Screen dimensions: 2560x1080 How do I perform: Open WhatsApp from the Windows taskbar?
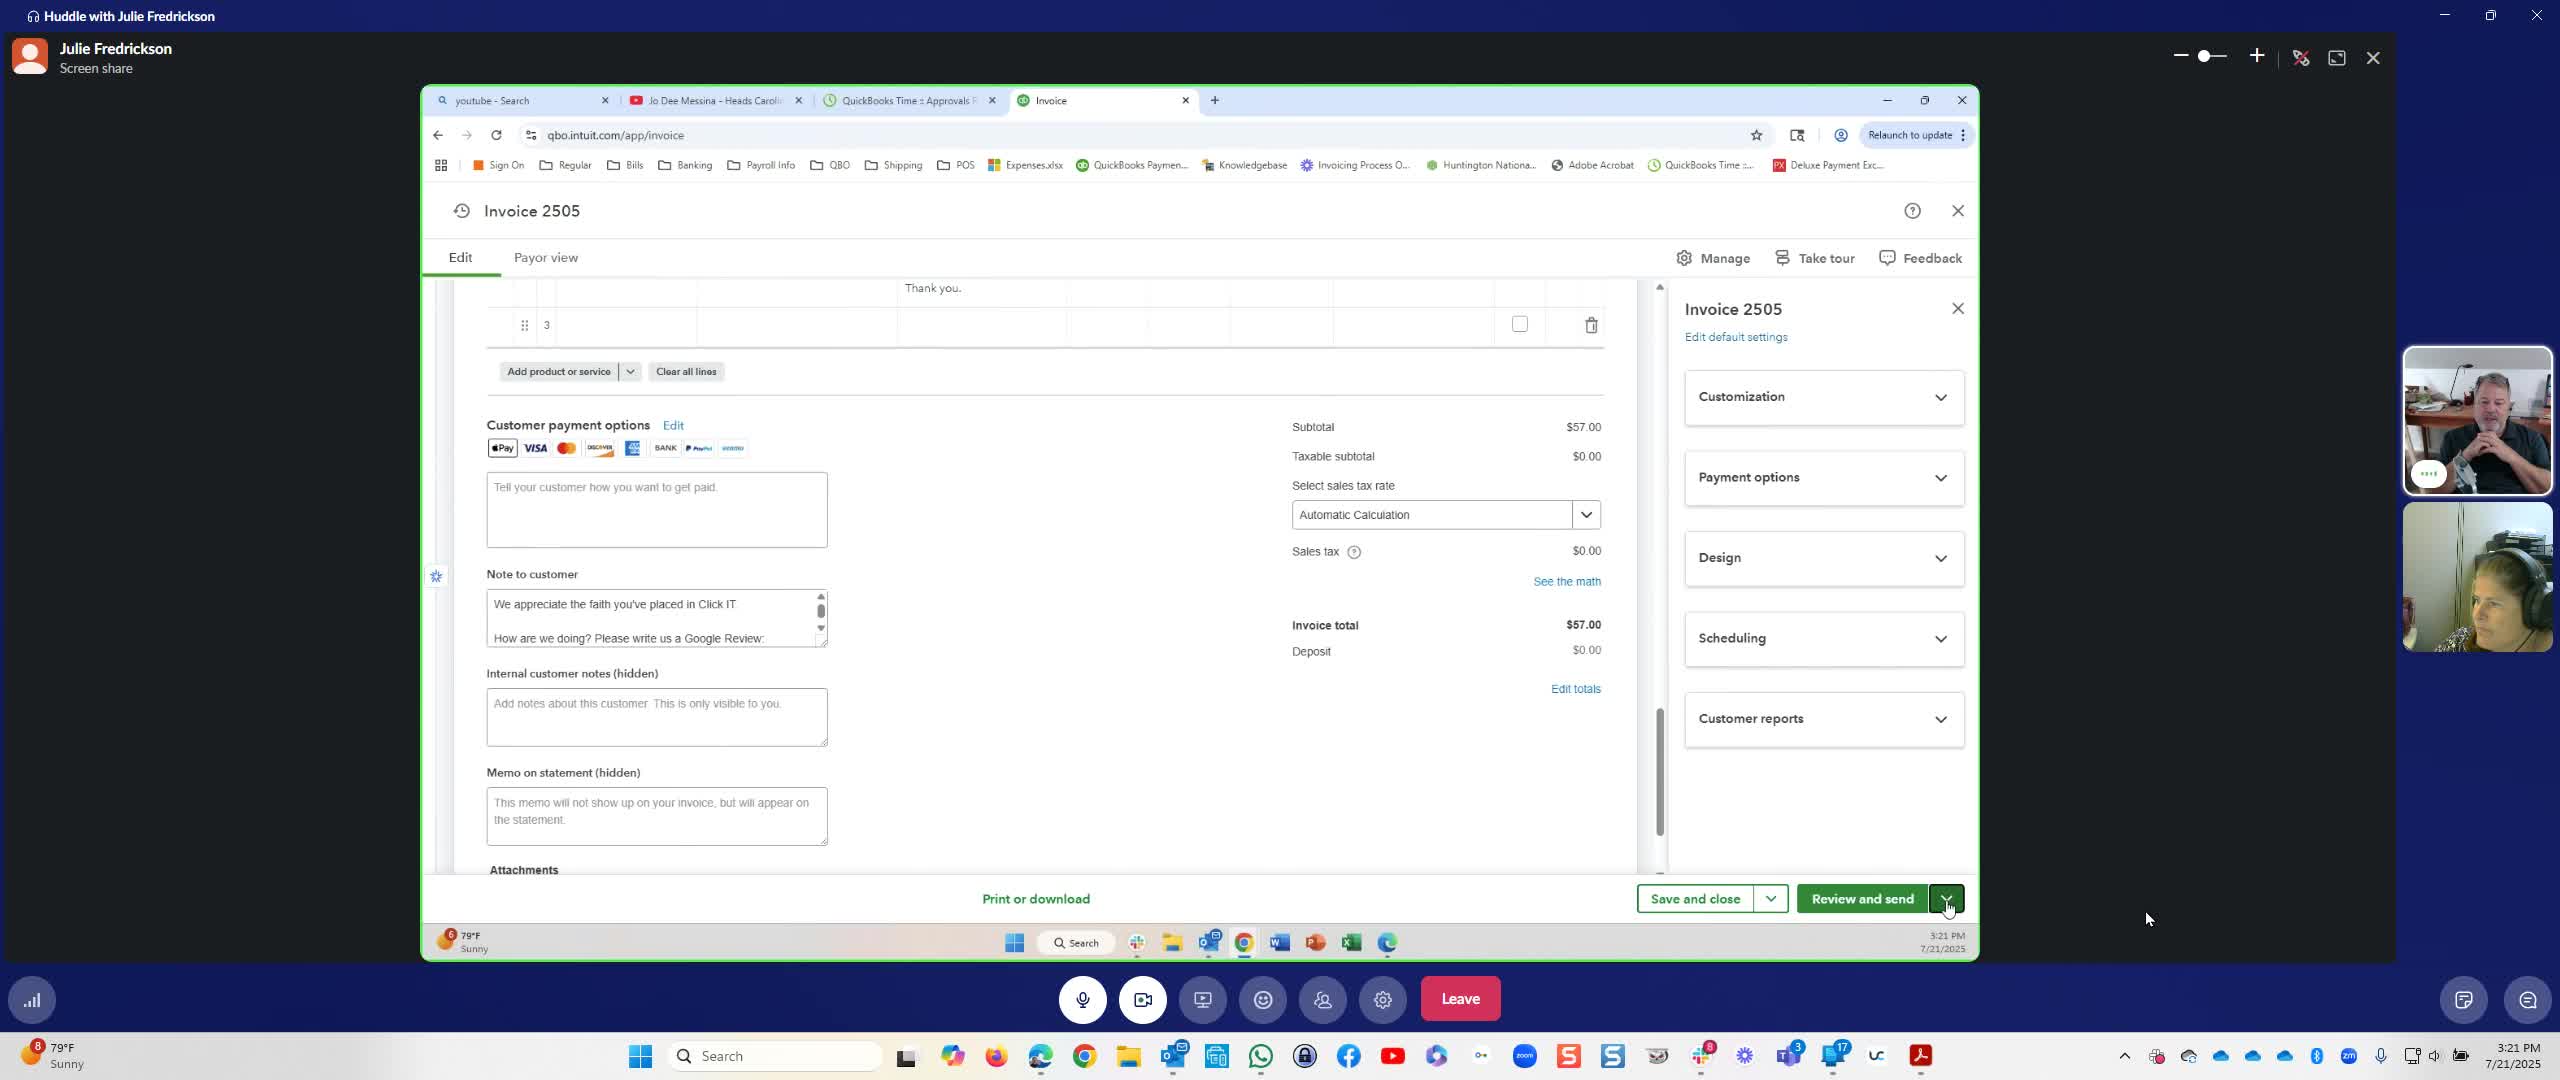(x=1260, y=1055)
